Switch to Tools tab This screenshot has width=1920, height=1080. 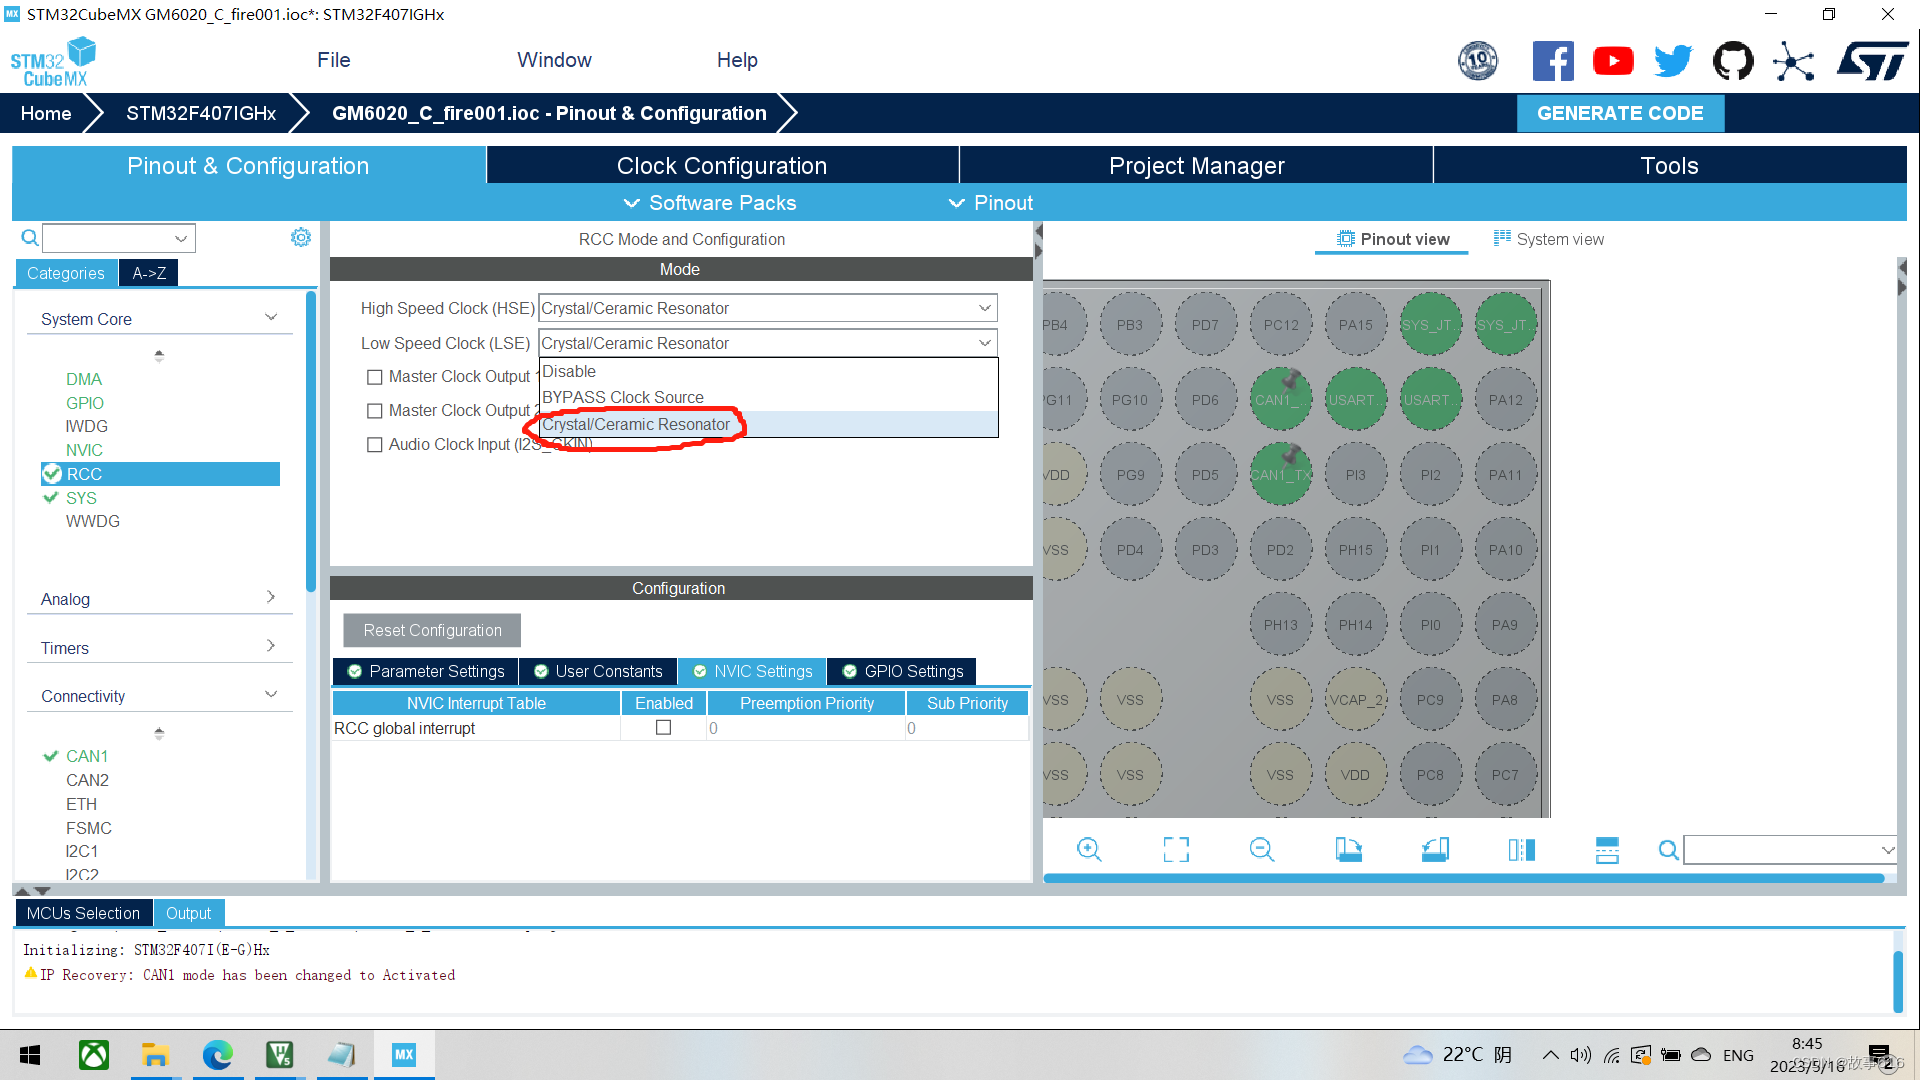pyautogui.click(x=1669, y=166)
